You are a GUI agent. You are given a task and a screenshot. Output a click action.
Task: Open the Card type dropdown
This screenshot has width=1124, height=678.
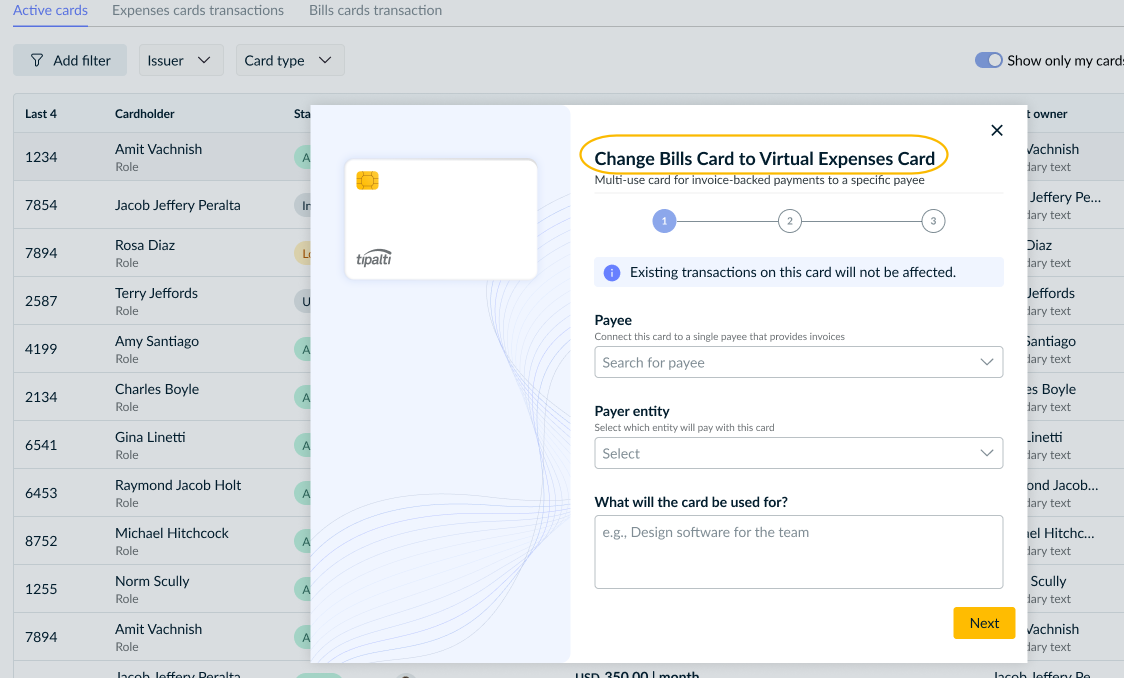[290, 60]
